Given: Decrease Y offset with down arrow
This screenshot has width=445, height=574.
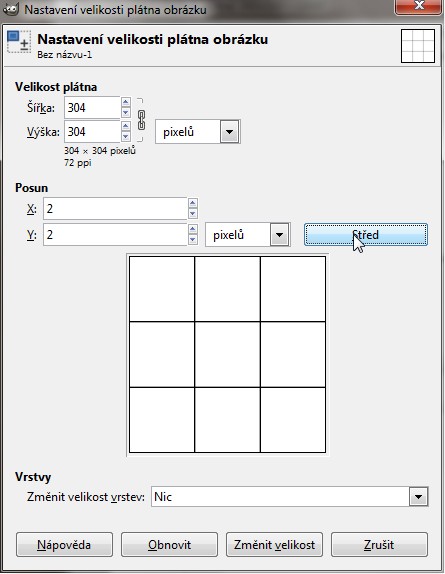Looking at the screenshot, I should click(x=192, y=239).
